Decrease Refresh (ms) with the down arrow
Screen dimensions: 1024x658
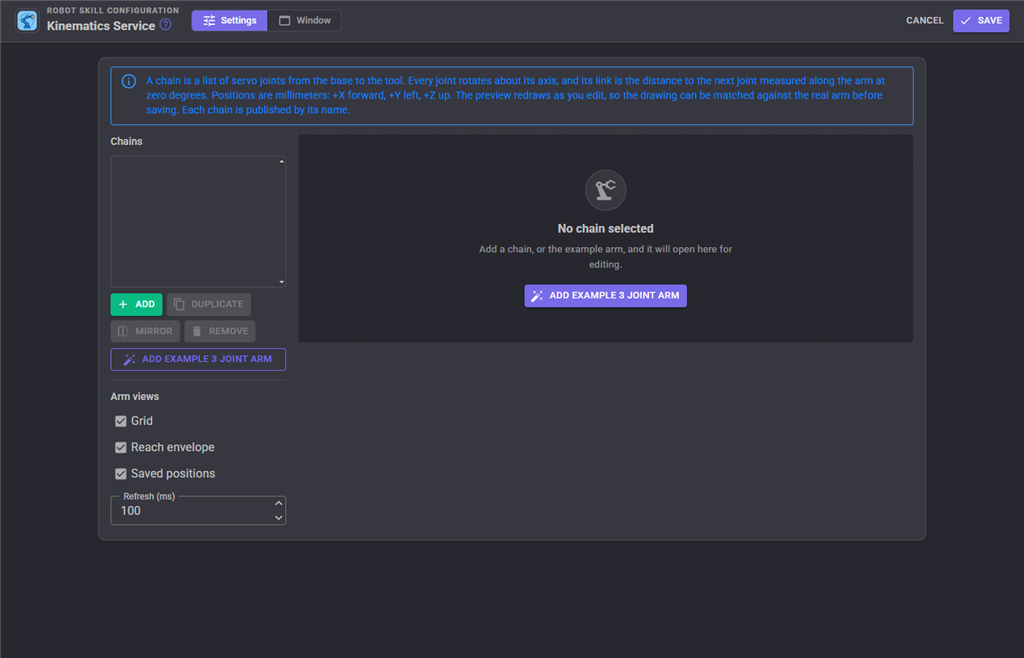click(x=279, y=518)
